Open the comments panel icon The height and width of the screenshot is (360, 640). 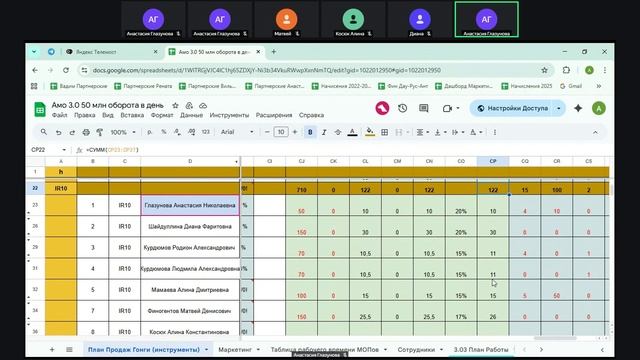(424, 108)
